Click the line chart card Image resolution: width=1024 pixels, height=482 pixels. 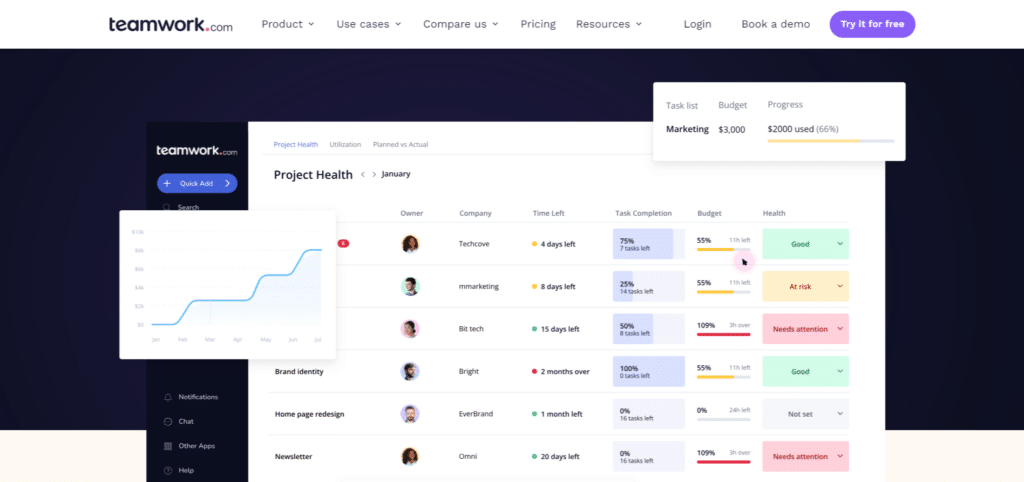coord(227,285)
